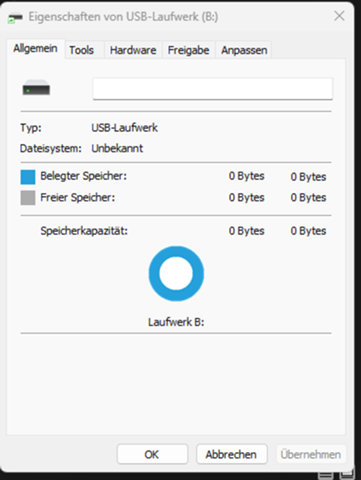Click the 'Belegter Speicher:' label
Viewport: 361px width, 480px height.
[83, 176]
